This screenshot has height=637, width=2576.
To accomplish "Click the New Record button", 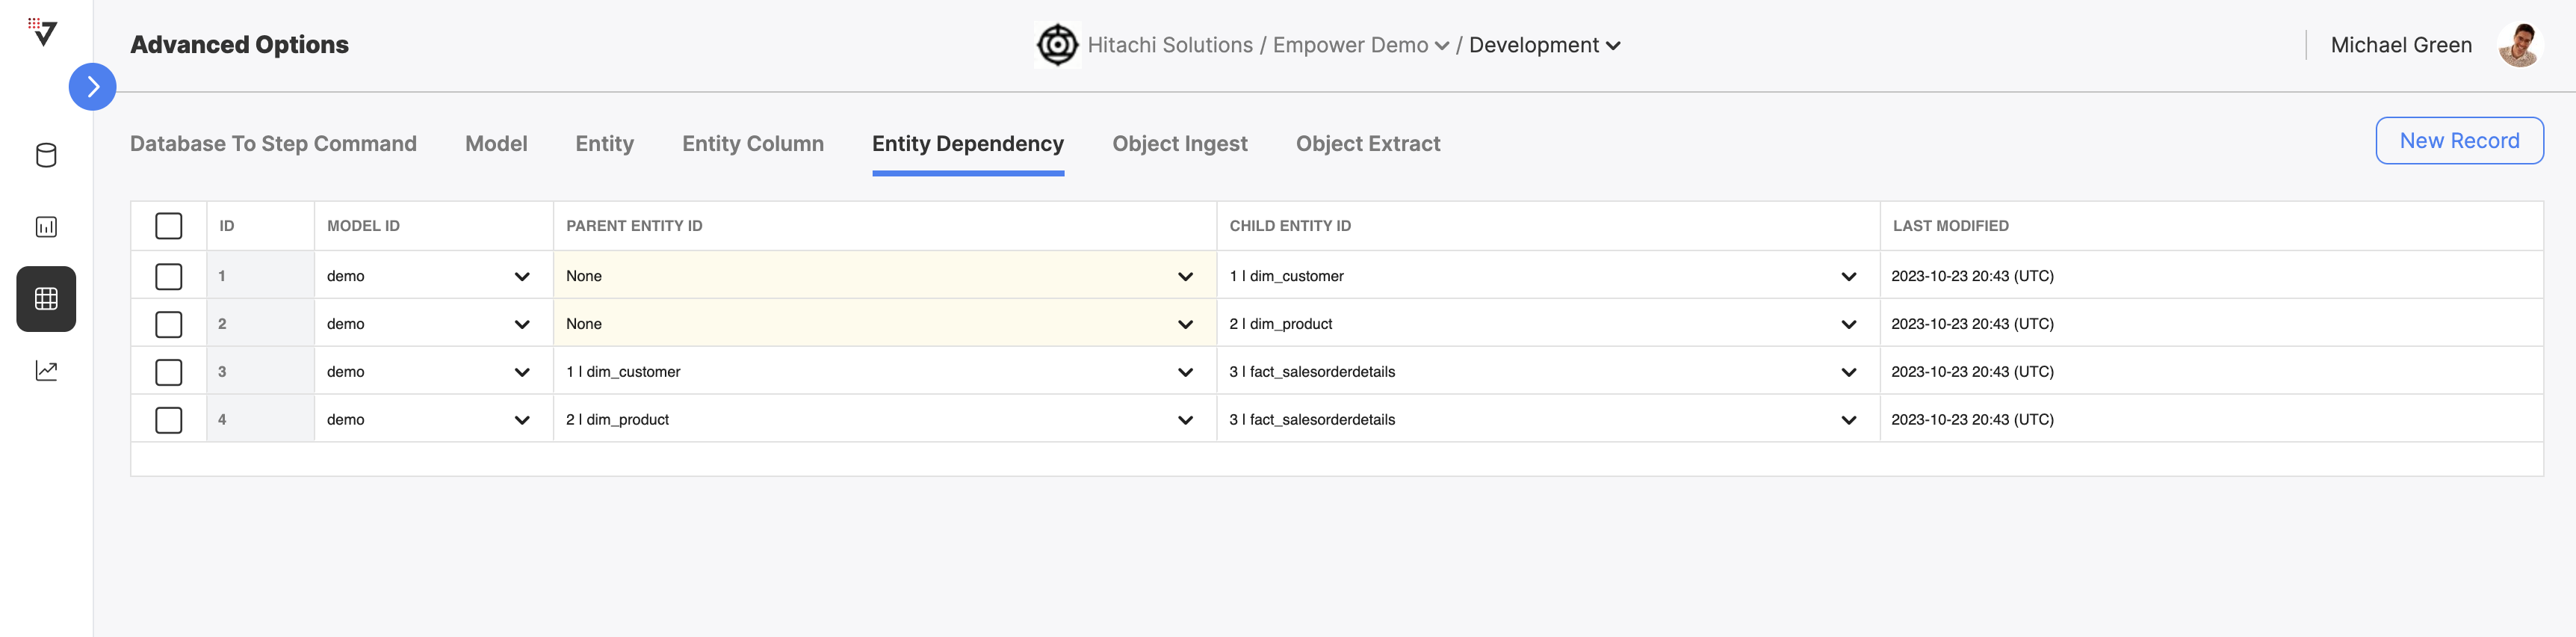I will click(2459, 141).
